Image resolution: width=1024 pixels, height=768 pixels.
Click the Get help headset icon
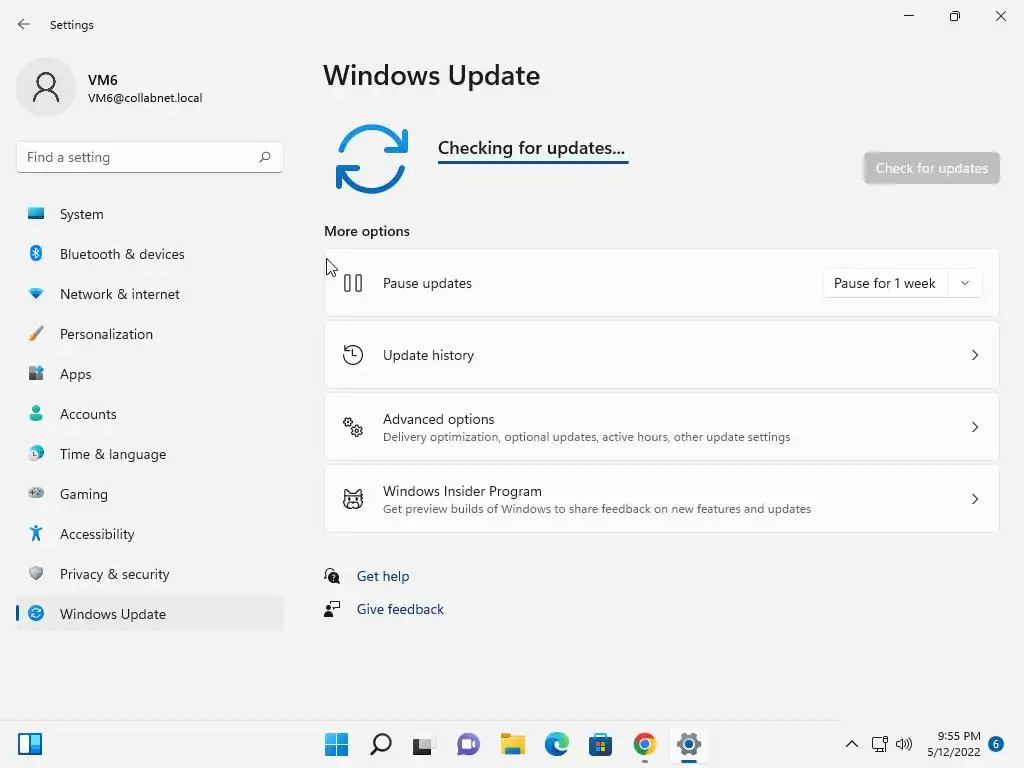(x=332, y=576)
